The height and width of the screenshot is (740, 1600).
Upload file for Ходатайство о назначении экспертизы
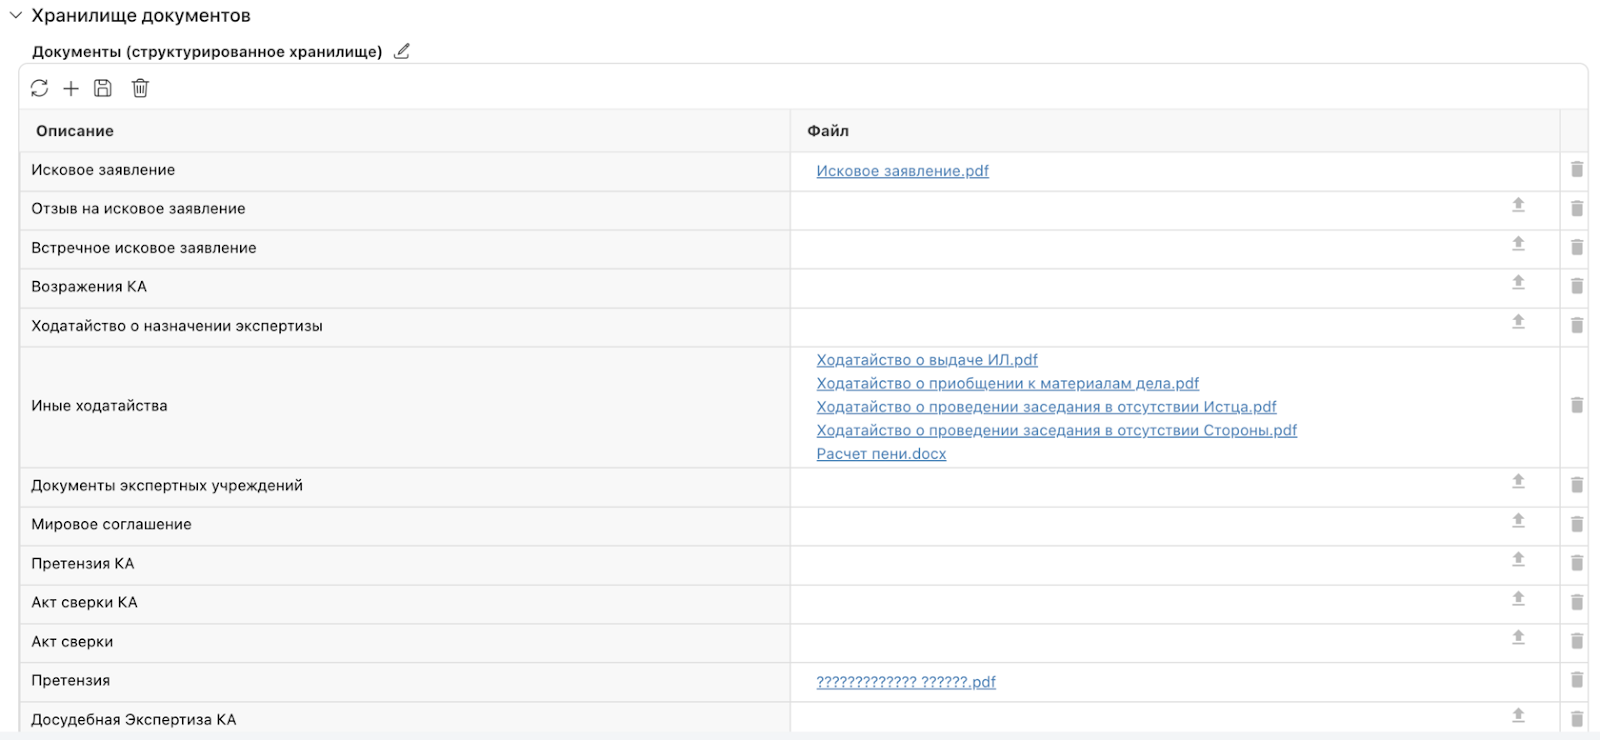pyautogui.click(x=1518, y=322)
